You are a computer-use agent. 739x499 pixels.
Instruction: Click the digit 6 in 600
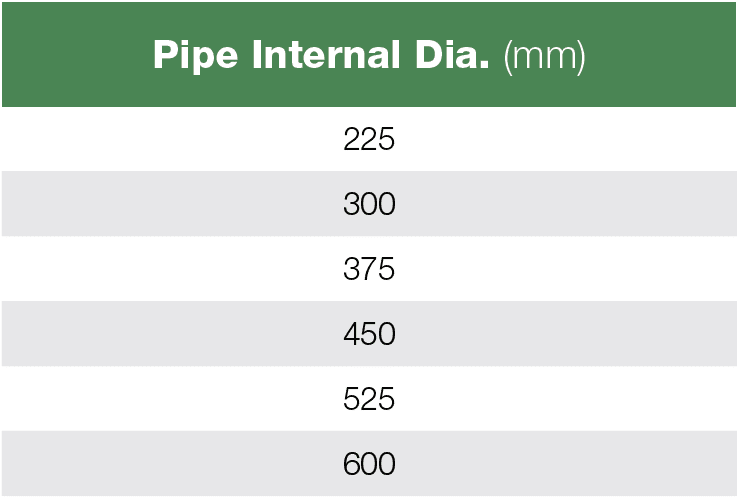(x=352, y=464)
